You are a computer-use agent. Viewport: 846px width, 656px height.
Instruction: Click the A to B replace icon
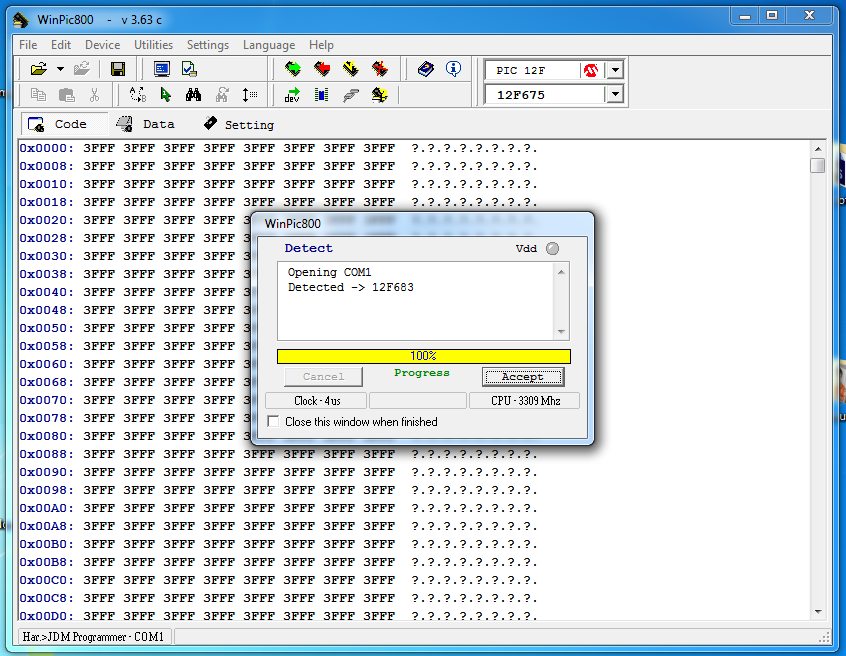[138, 95]
